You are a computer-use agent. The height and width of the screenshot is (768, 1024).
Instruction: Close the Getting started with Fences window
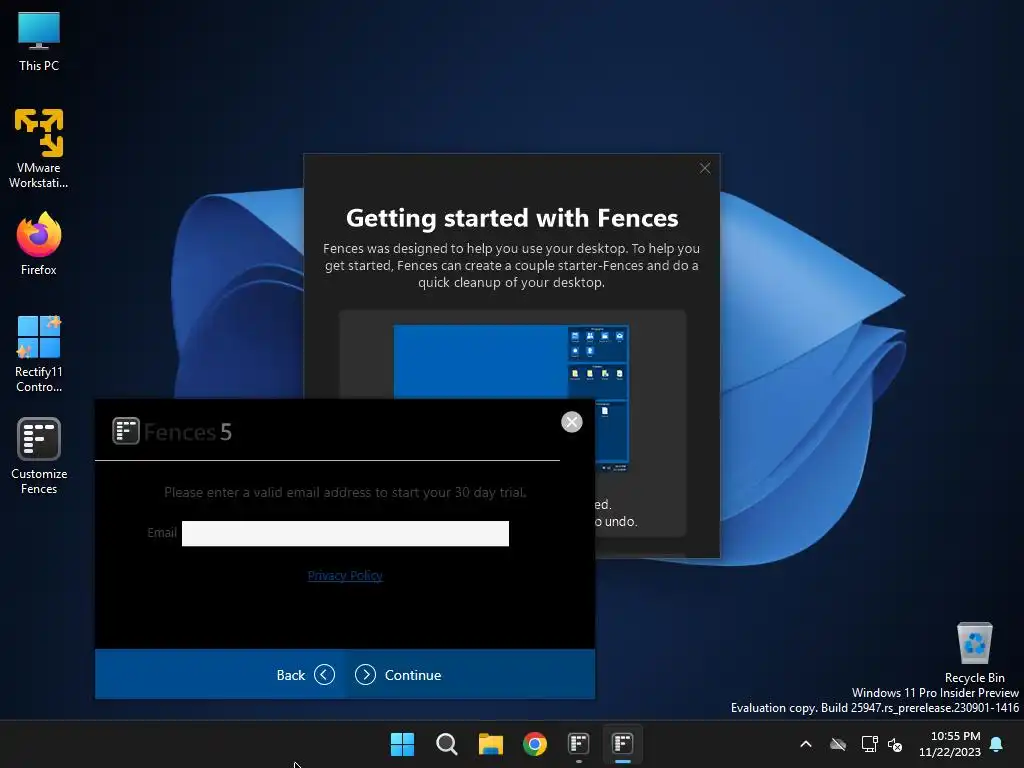point(705,168)
